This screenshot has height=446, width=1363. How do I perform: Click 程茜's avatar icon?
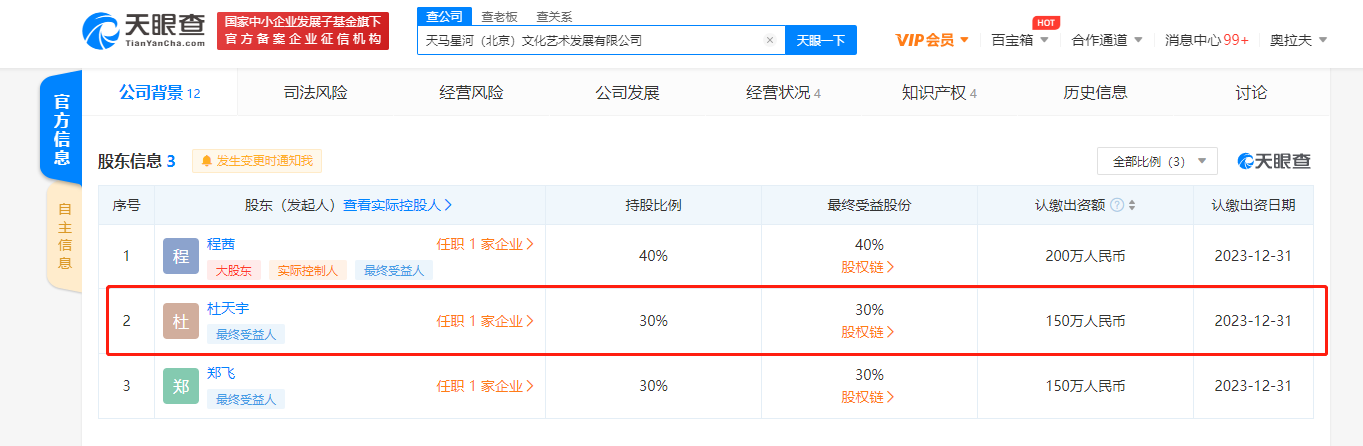[181, 256]
